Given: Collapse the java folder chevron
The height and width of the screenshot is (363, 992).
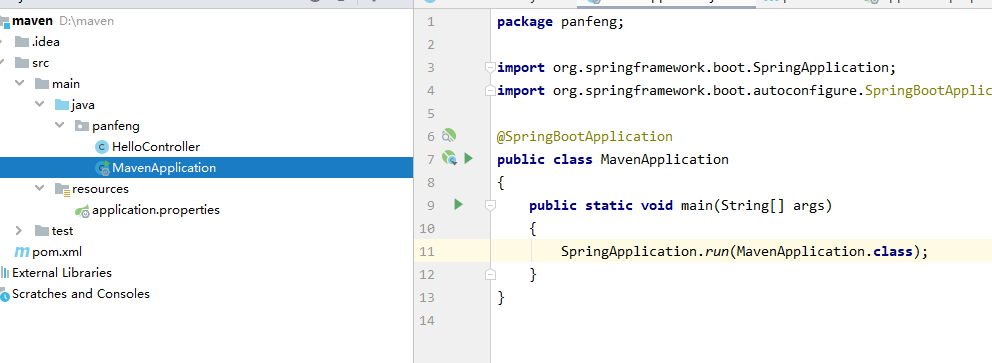Looking at the screenshot, I should [39, 104].
